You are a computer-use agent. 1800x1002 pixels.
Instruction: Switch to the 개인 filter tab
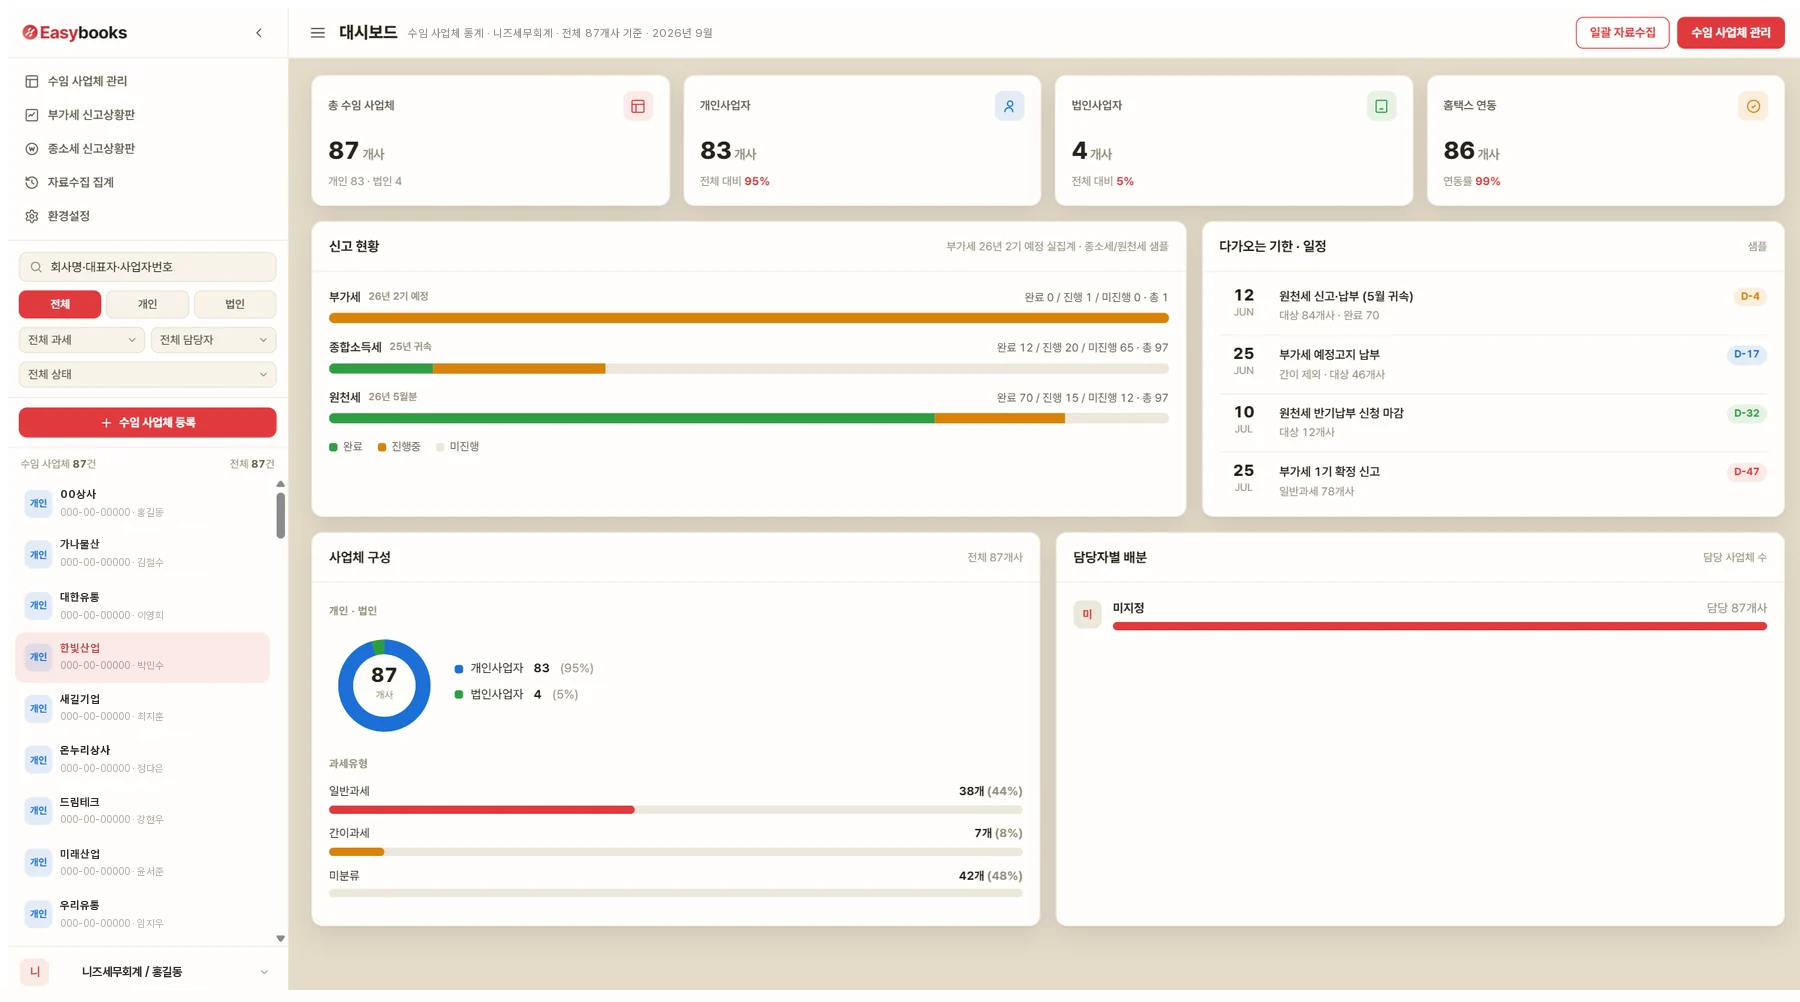tap(147, 304)
